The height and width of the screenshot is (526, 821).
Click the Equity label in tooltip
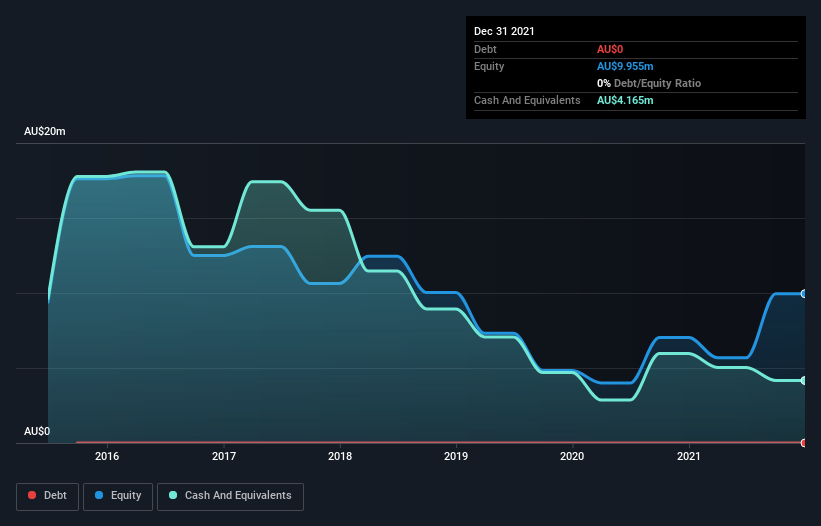click(489, 66)
